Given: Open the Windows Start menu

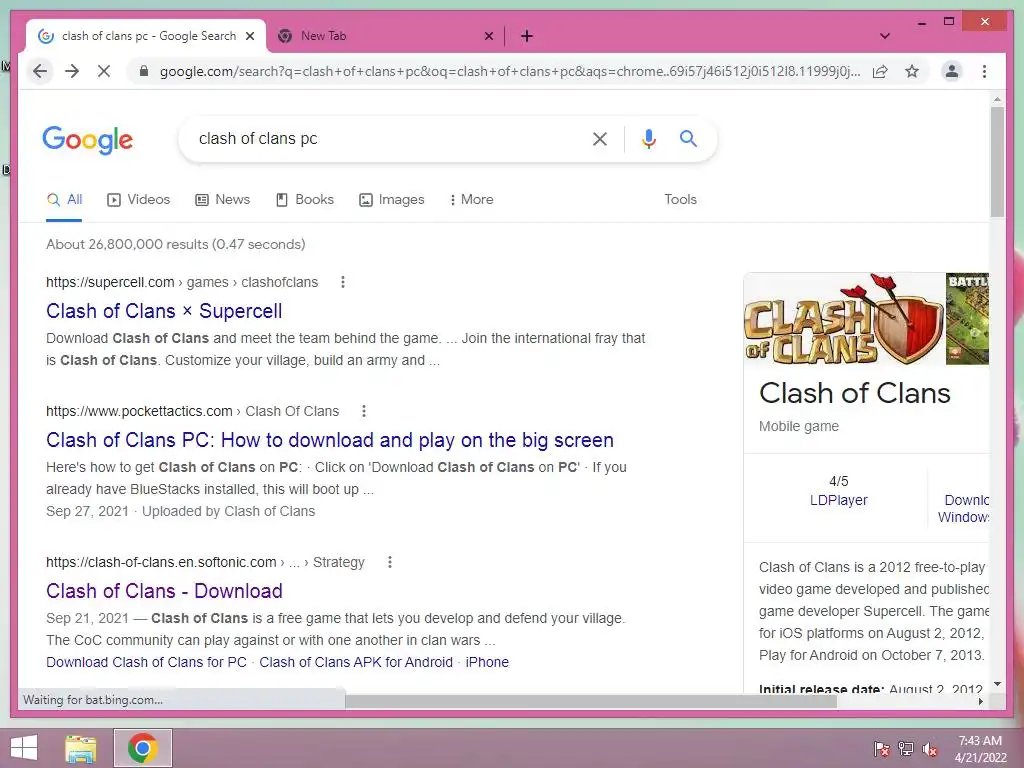Looking at the screenshot, I should [x=24, y=748].
